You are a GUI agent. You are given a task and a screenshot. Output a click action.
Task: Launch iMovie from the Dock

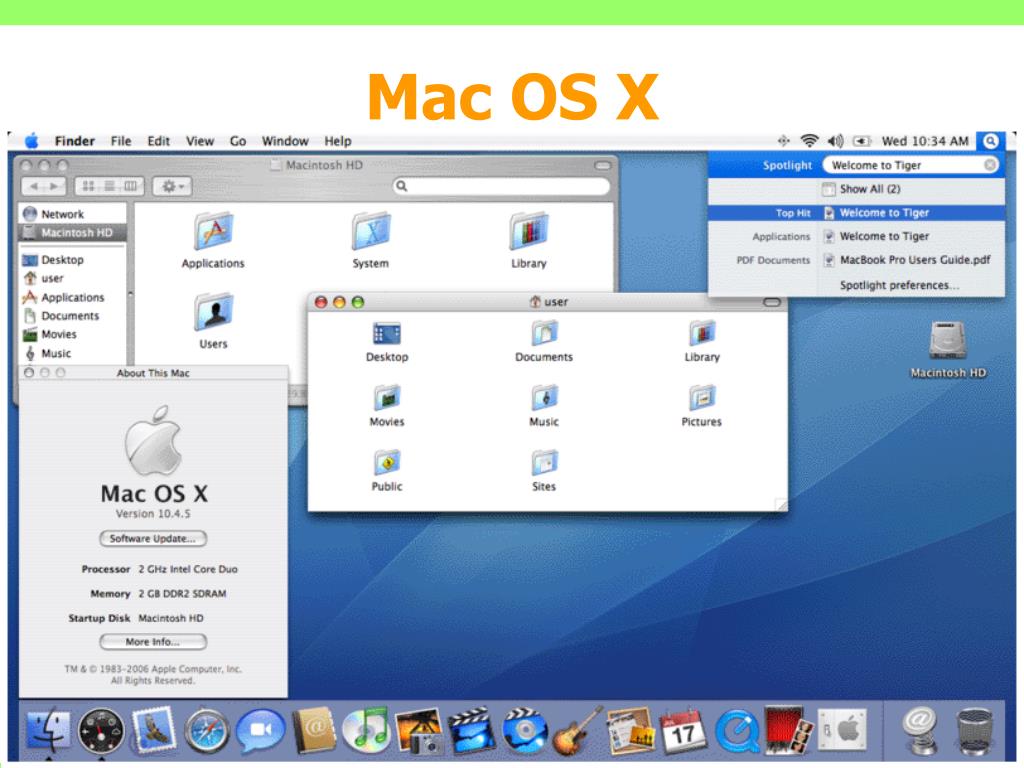(x=472, y=730)
